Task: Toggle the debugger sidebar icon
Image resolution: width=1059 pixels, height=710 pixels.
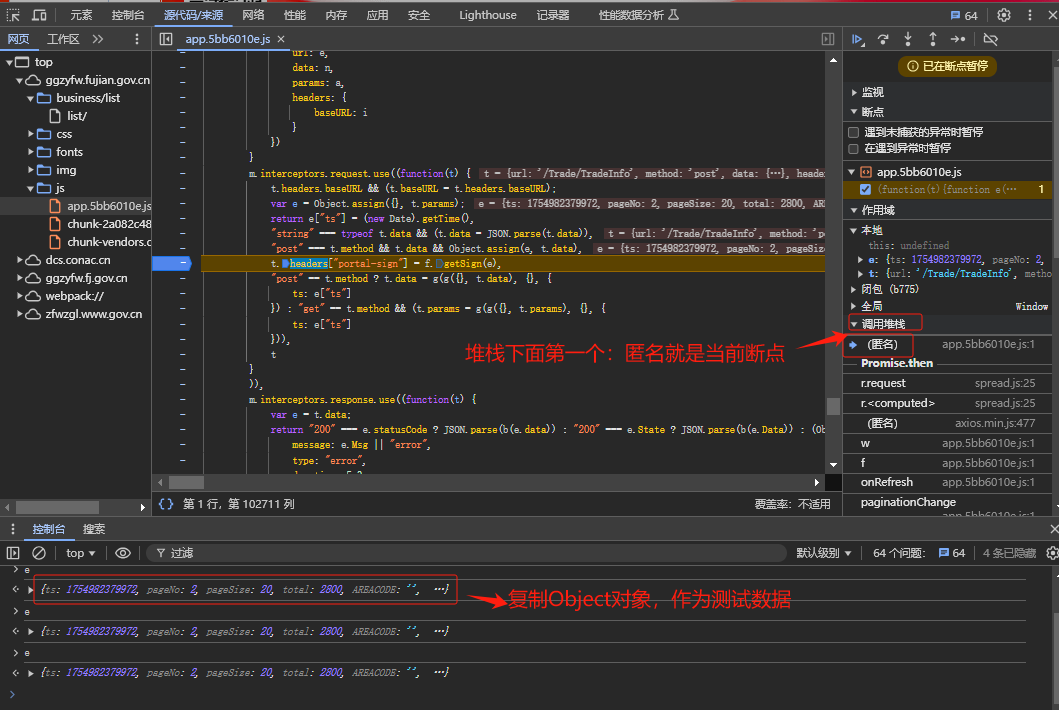Action: pyautogui.click(x=827, y=39)
